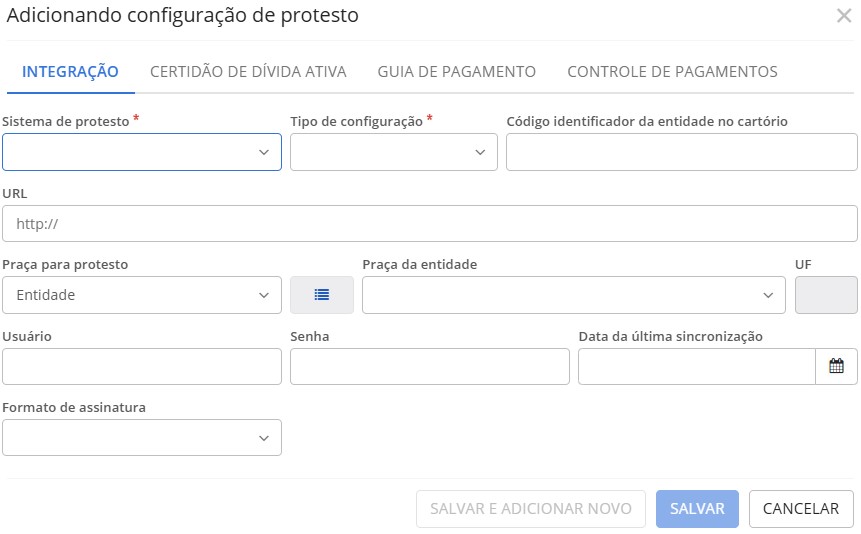Go to the Controle de Pagamentos tab
Image resolution: width=861 pixels, height=534 pixels.
pyautogui.click(x=672, y=72)
